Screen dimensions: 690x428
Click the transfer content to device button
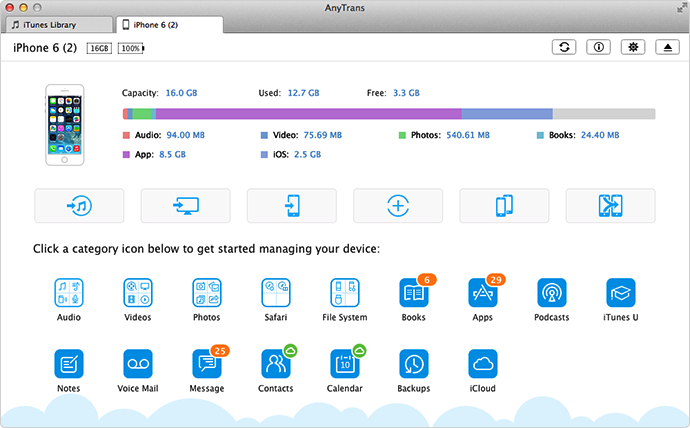[292, 206]
